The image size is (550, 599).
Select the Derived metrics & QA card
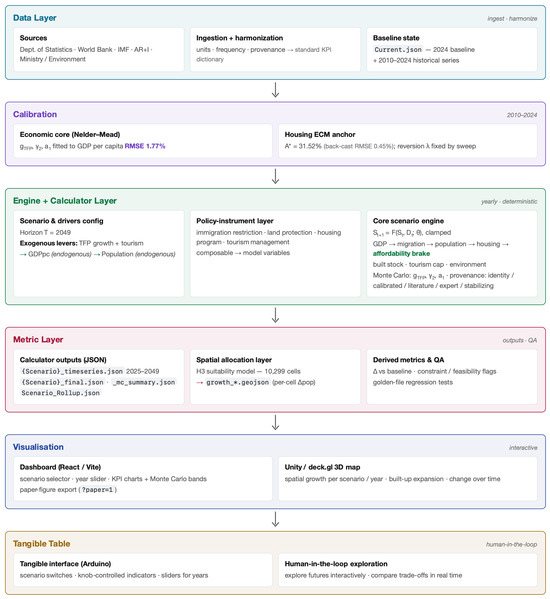point(452,377)
